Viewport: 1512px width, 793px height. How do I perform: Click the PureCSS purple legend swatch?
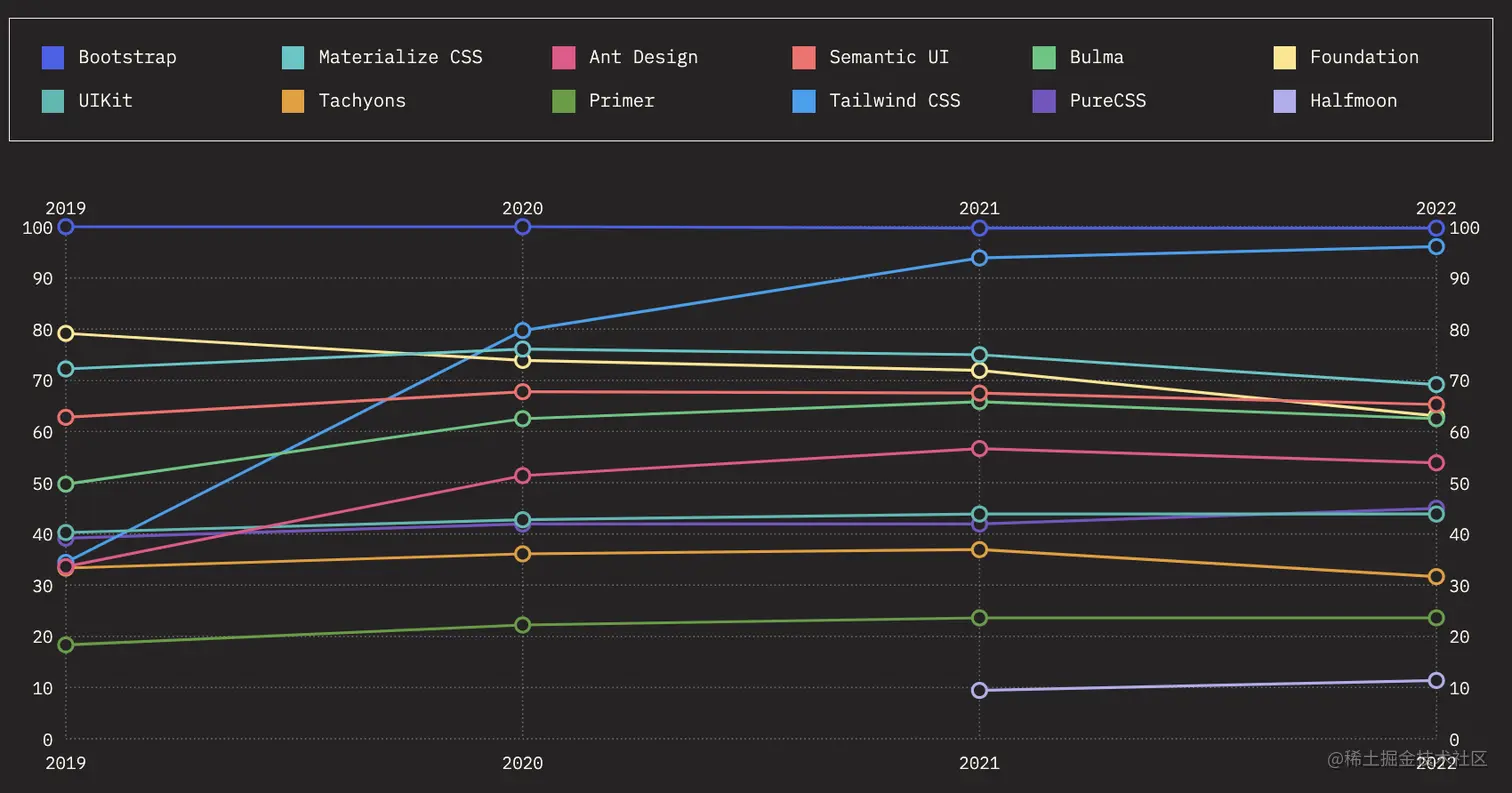coord(1044,100)
